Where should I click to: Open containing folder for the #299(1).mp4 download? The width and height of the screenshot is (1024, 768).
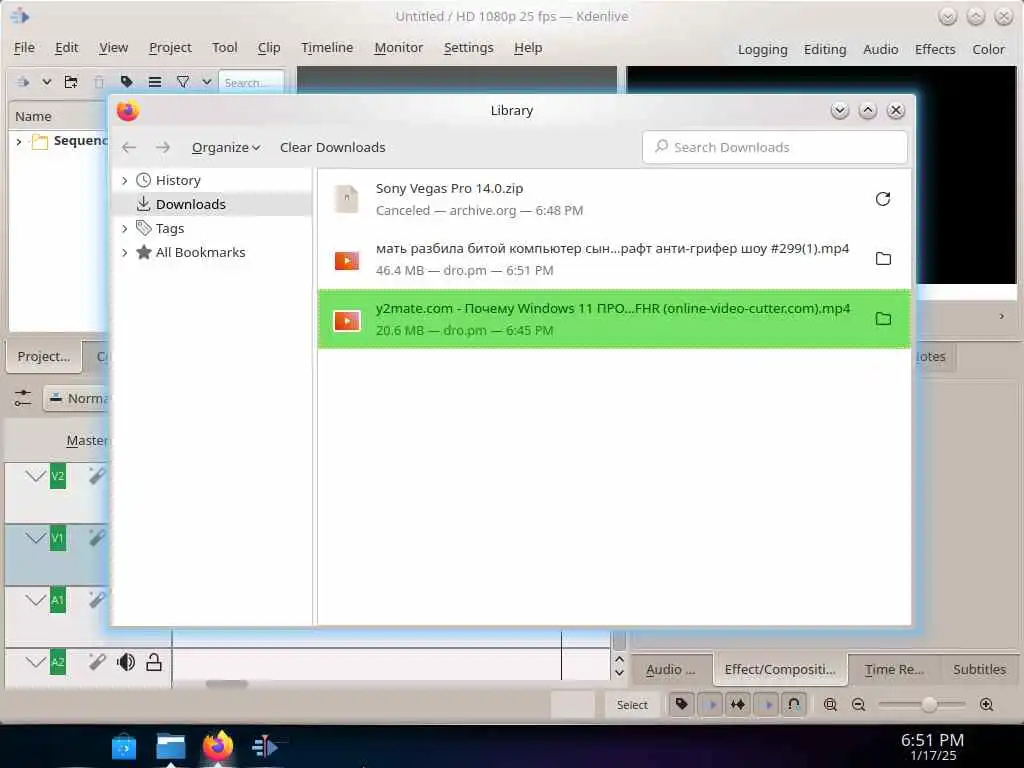tap(883, 259)
